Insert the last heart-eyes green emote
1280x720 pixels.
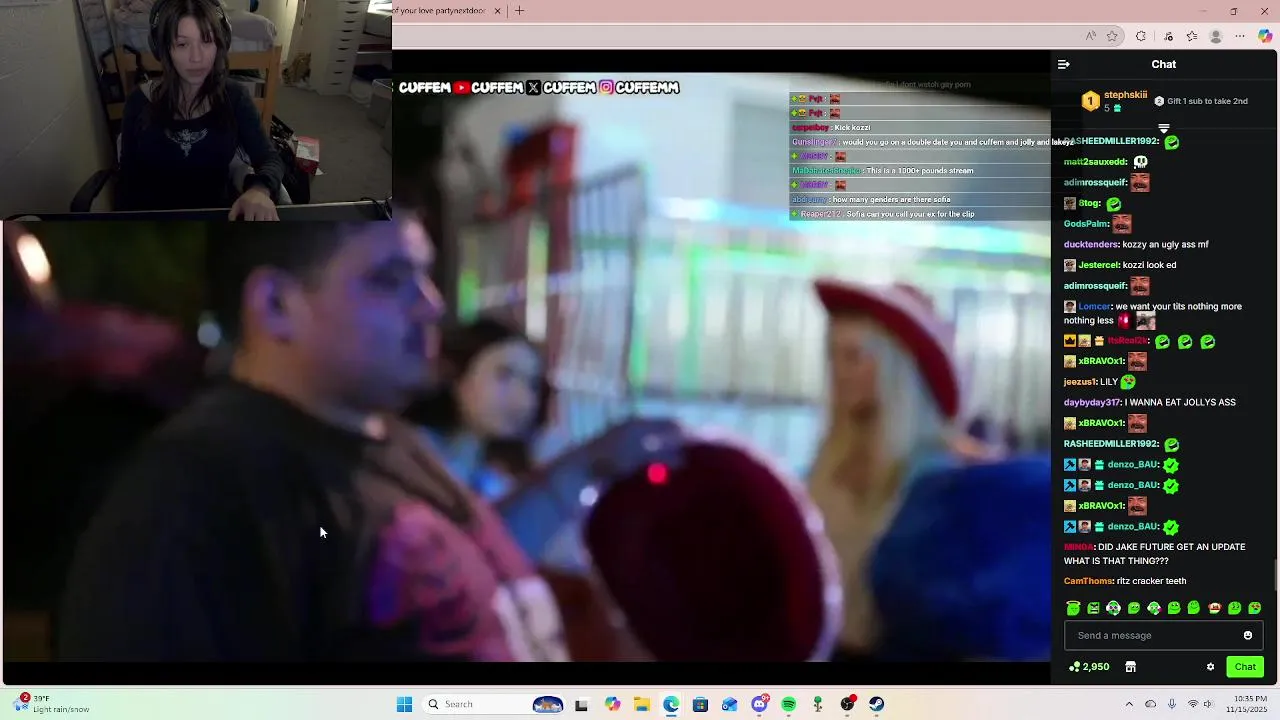tap(1254, 608)
